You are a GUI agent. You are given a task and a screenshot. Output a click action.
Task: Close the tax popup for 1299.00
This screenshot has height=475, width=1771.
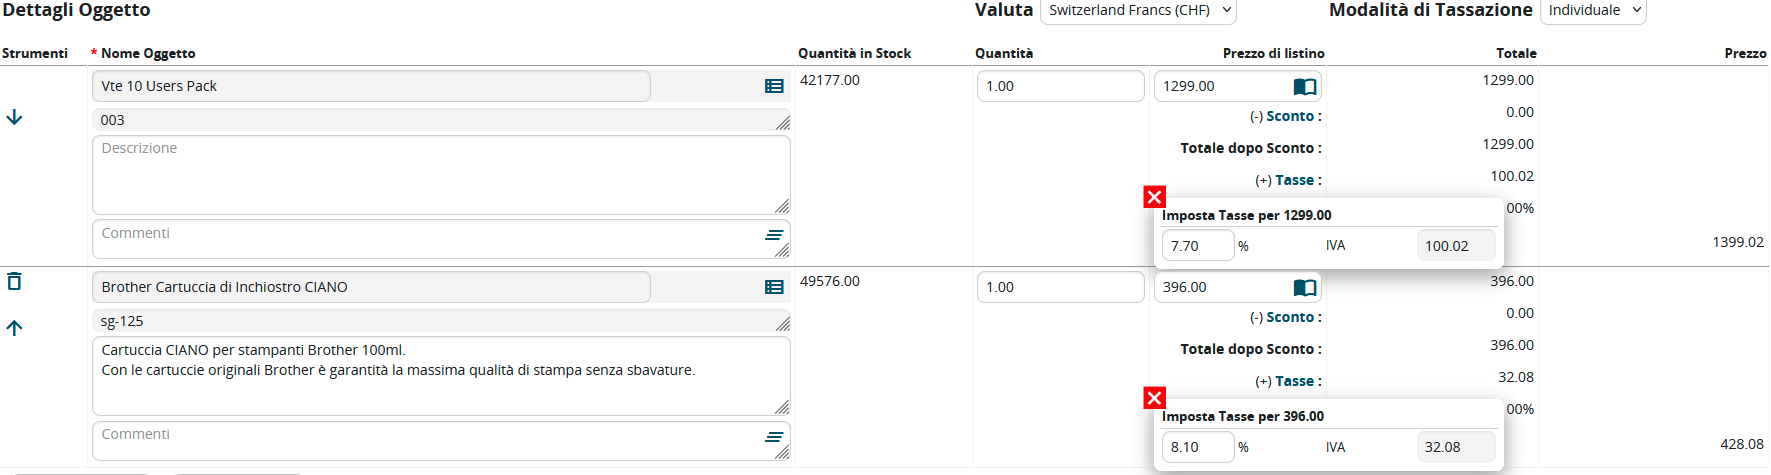[1154, 197]
